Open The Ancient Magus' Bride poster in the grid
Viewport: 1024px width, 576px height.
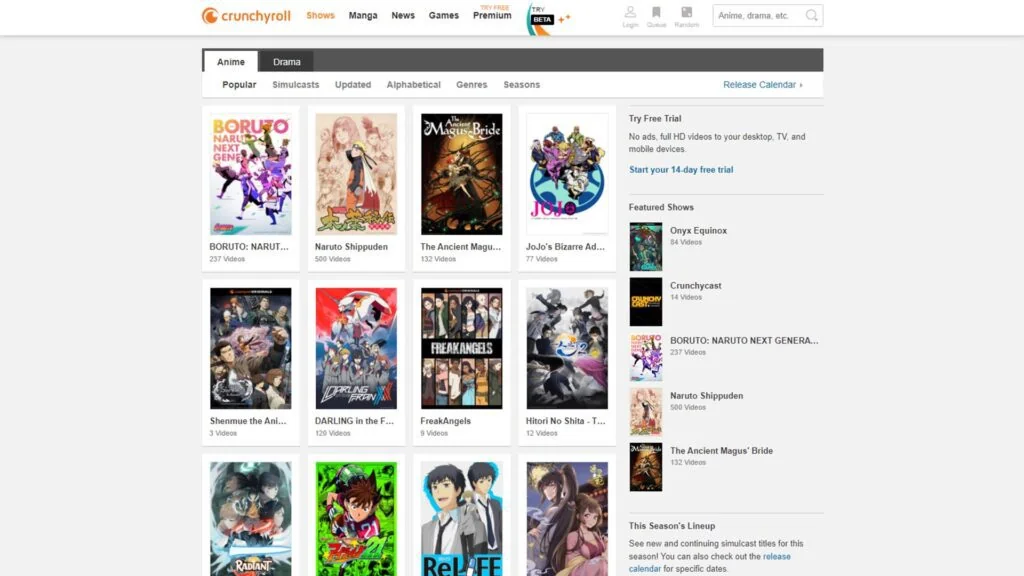click(x=462, y=174)
